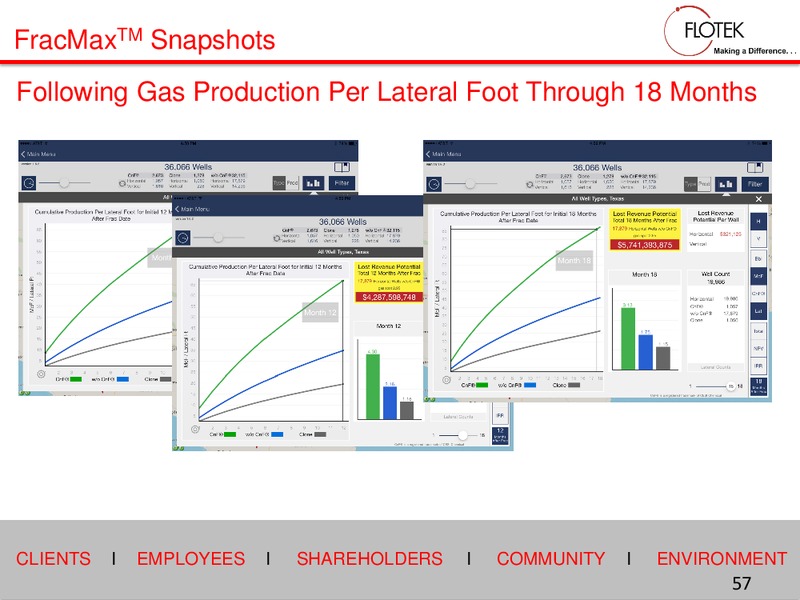Tap refresh icon in front 12-month window
This screenshot has width=800, height=600.
[x=277, y=238]
